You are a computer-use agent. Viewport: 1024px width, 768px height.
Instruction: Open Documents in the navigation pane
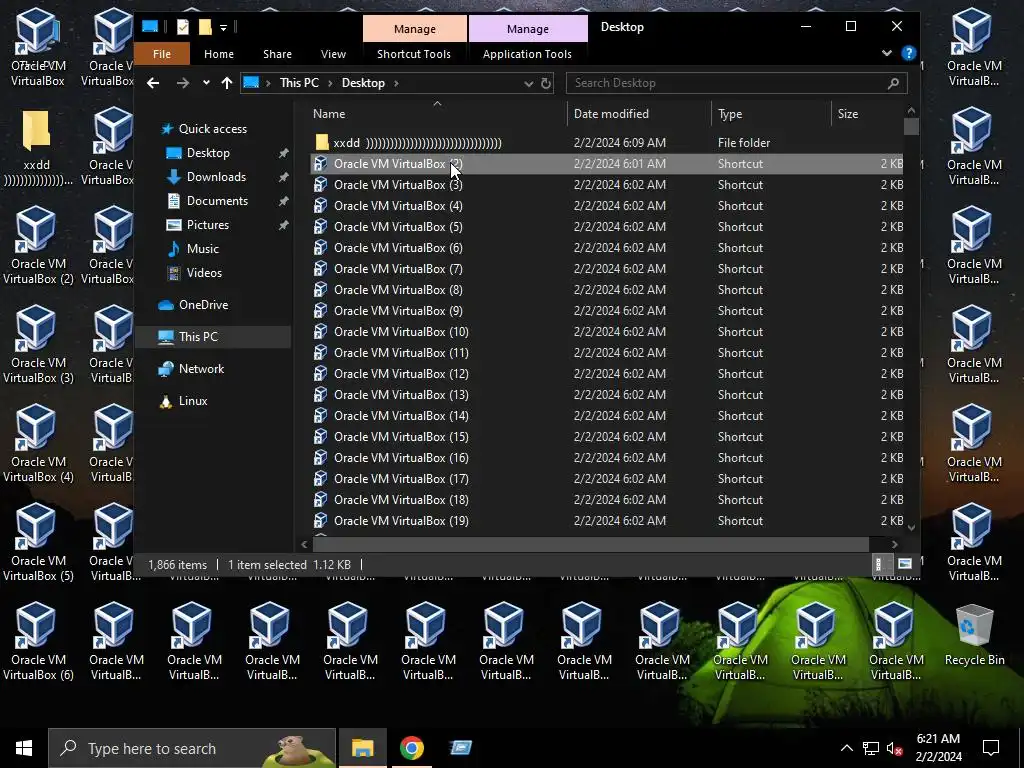click(x=217, y=200)
